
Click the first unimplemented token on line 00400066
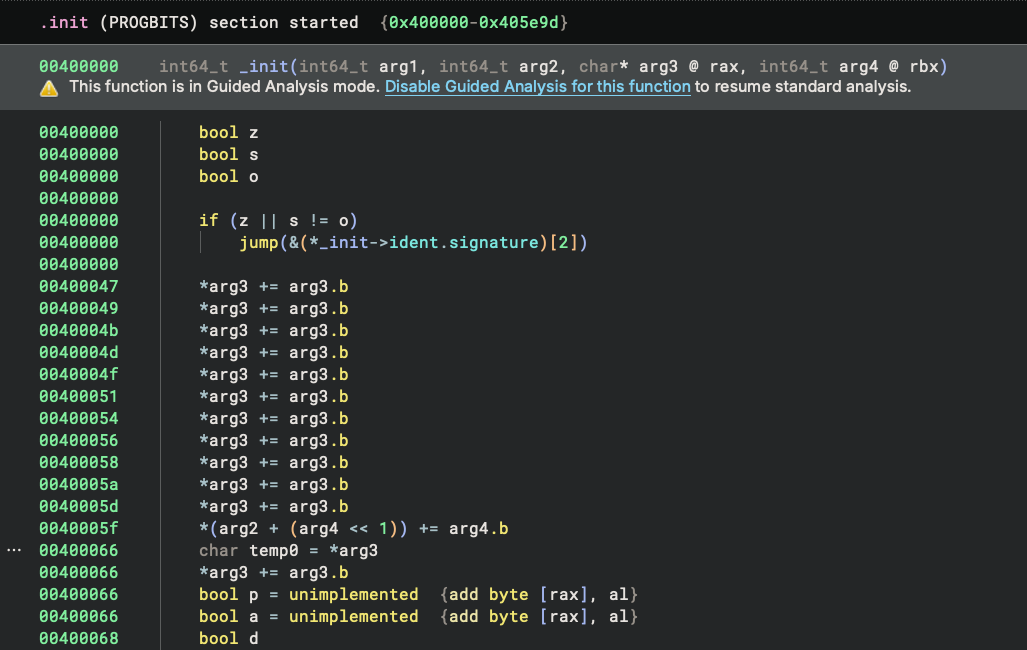tap(353, 594)
